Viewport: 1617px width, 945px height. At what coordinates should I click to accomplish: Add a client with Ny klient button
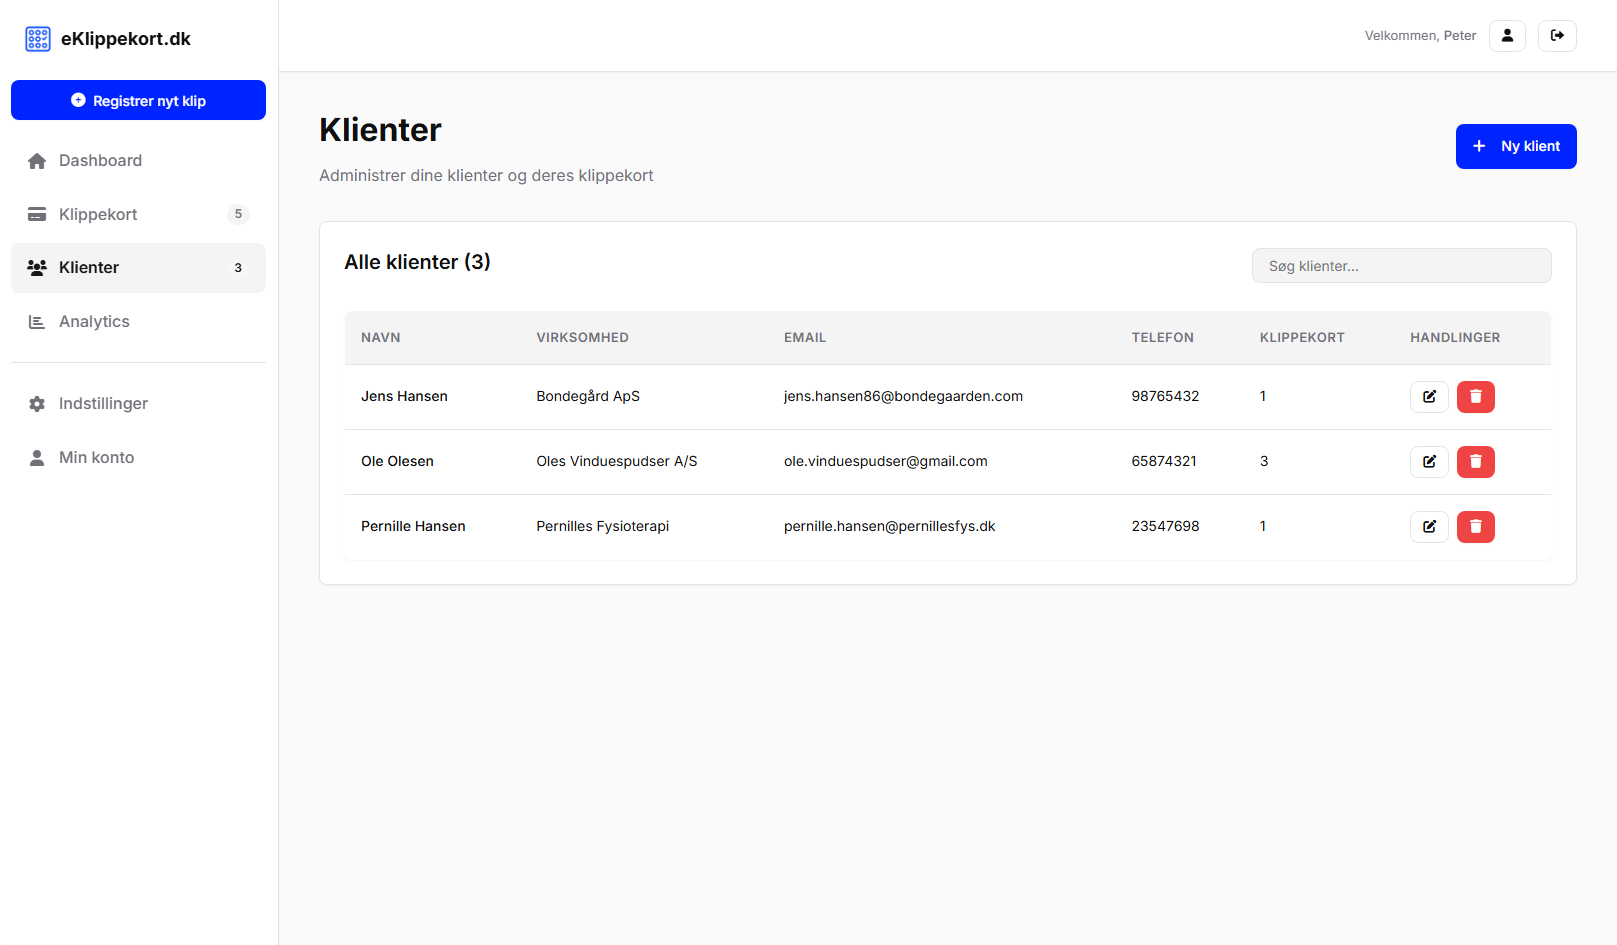pos(1516,147)
